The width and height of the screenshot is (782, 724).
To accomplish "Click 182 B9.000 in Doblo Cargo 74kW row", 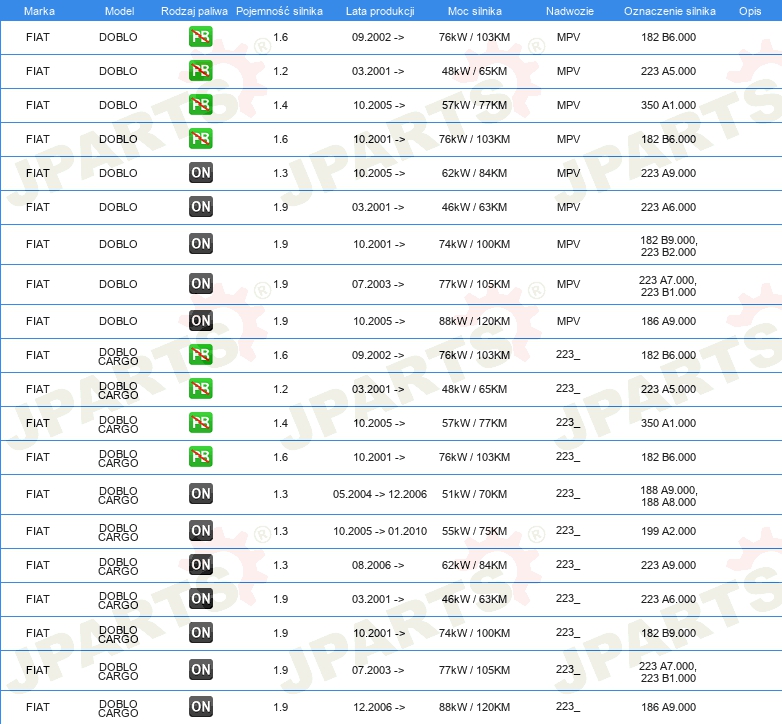I will tap(668, 633).
